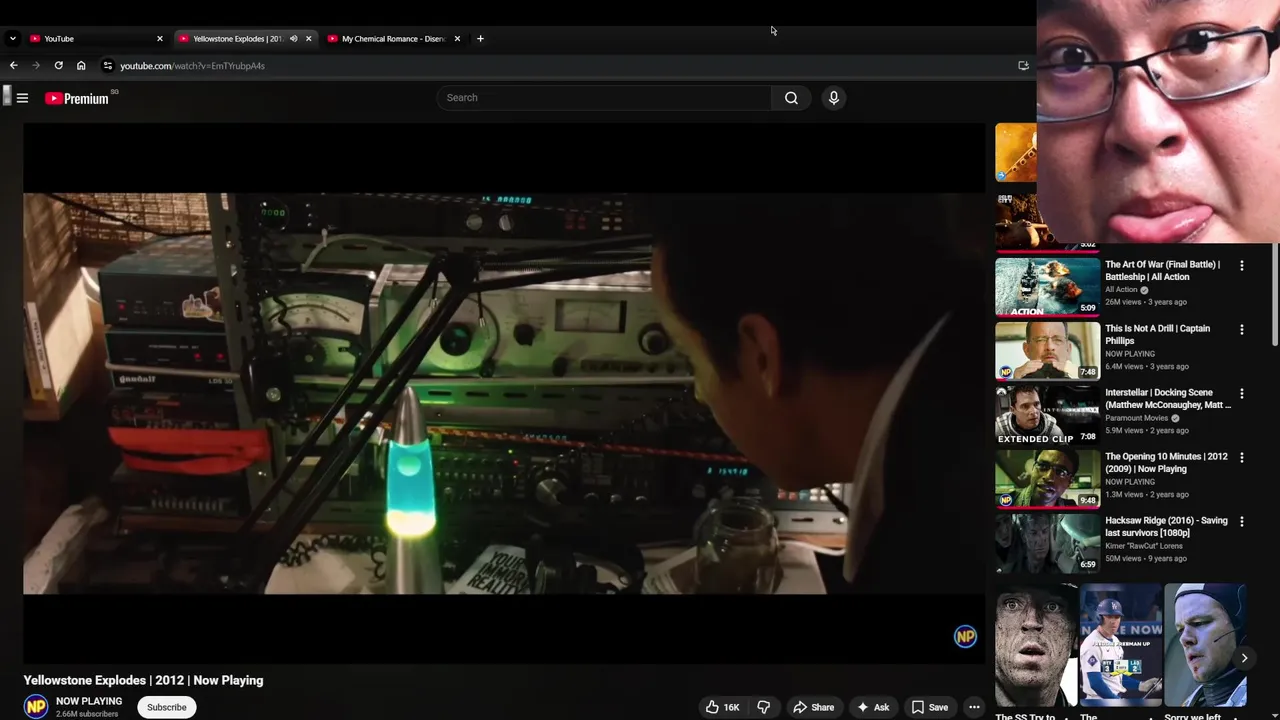This screenshot has height=720, width=1280.
Task: Click the cast/install icon in address bar
Action: click(1023, 66)
